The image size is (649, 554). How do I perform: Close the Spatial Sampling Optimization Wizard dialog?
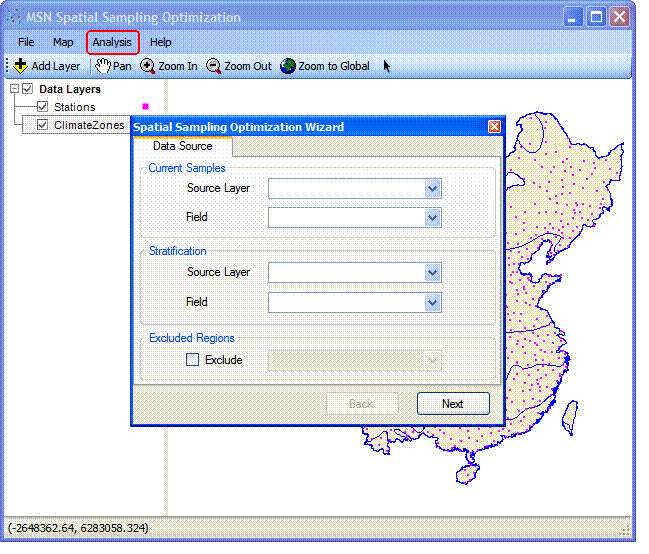(494, 127)
